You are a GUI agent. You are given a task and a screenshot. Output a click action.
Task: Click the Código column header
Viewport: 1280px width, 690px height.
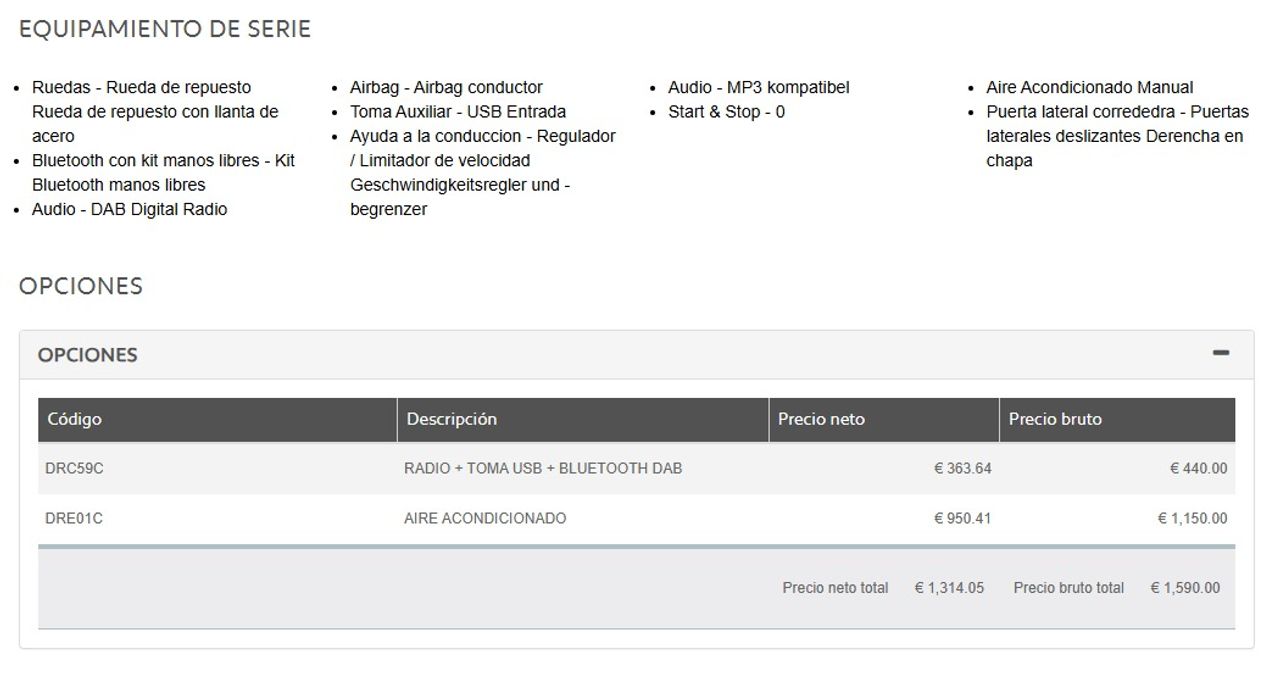[x=75, y=420]
